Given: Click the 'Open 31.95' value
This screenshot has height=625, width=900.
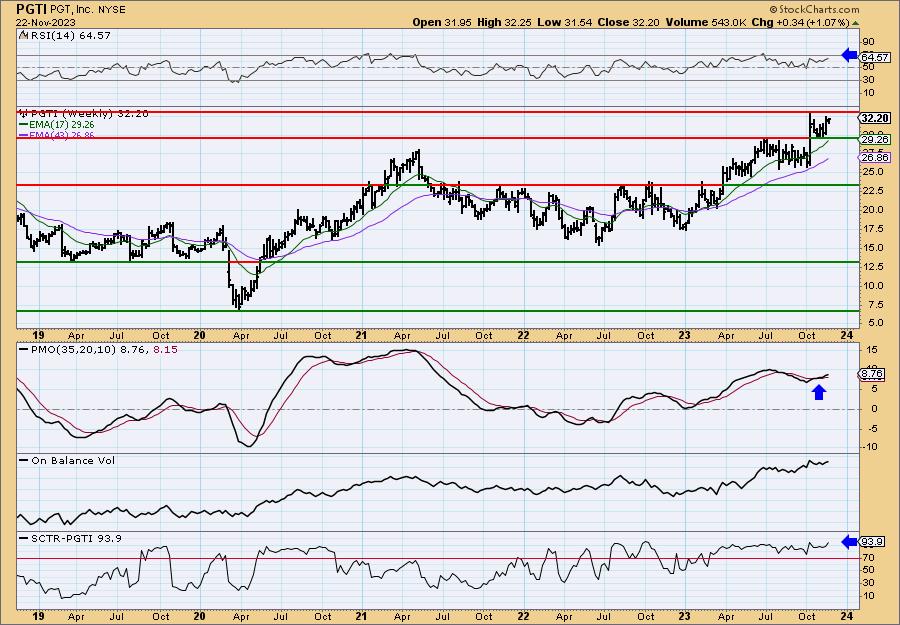Looking at the screenshot, I should pos(441,22).
